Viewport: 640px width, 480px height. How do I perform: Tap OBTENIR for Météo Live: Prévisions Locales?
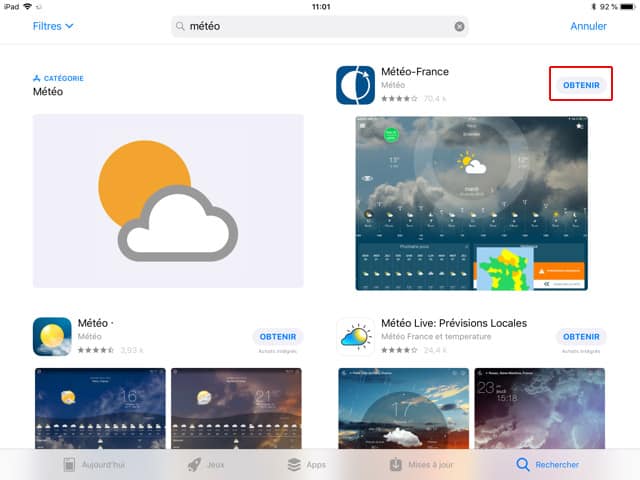click(581, 336)
